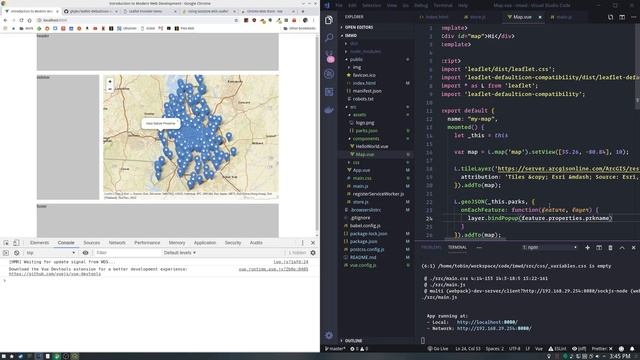640x360 pixels.
Task: Bookmark this page with the star icon
Action: click(236, 20)
